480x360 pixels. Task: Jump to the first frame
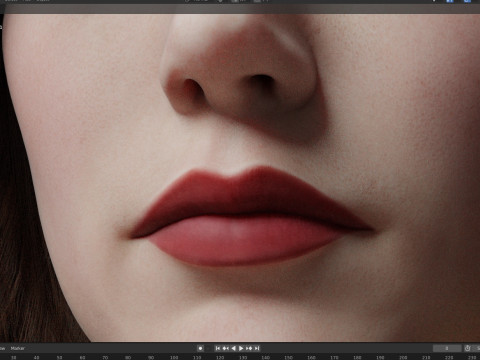click(x=218, y=348)
